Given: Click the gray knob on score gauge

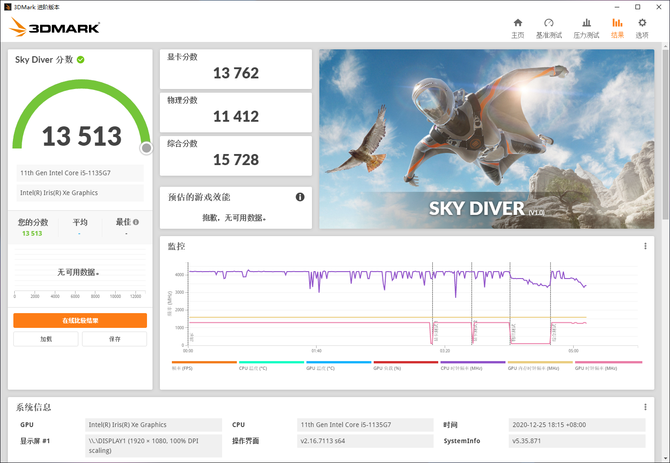Looking at the screenshot, I should coord(146,148).
